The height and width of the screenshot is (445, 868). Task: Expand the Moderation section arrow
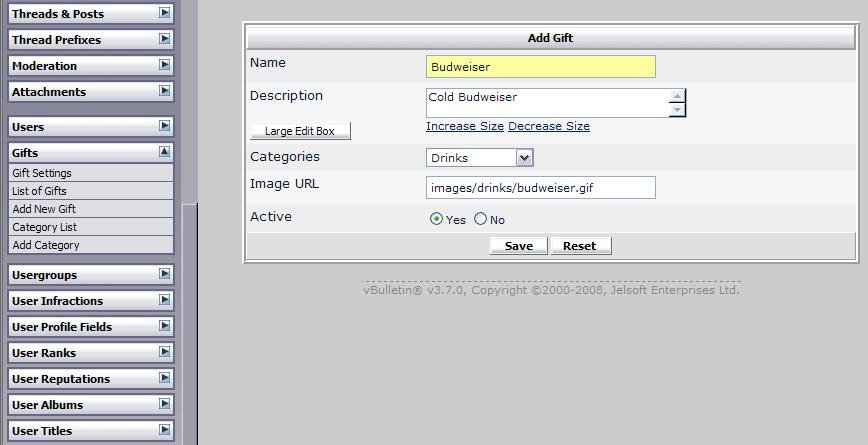tap(164, 65)
